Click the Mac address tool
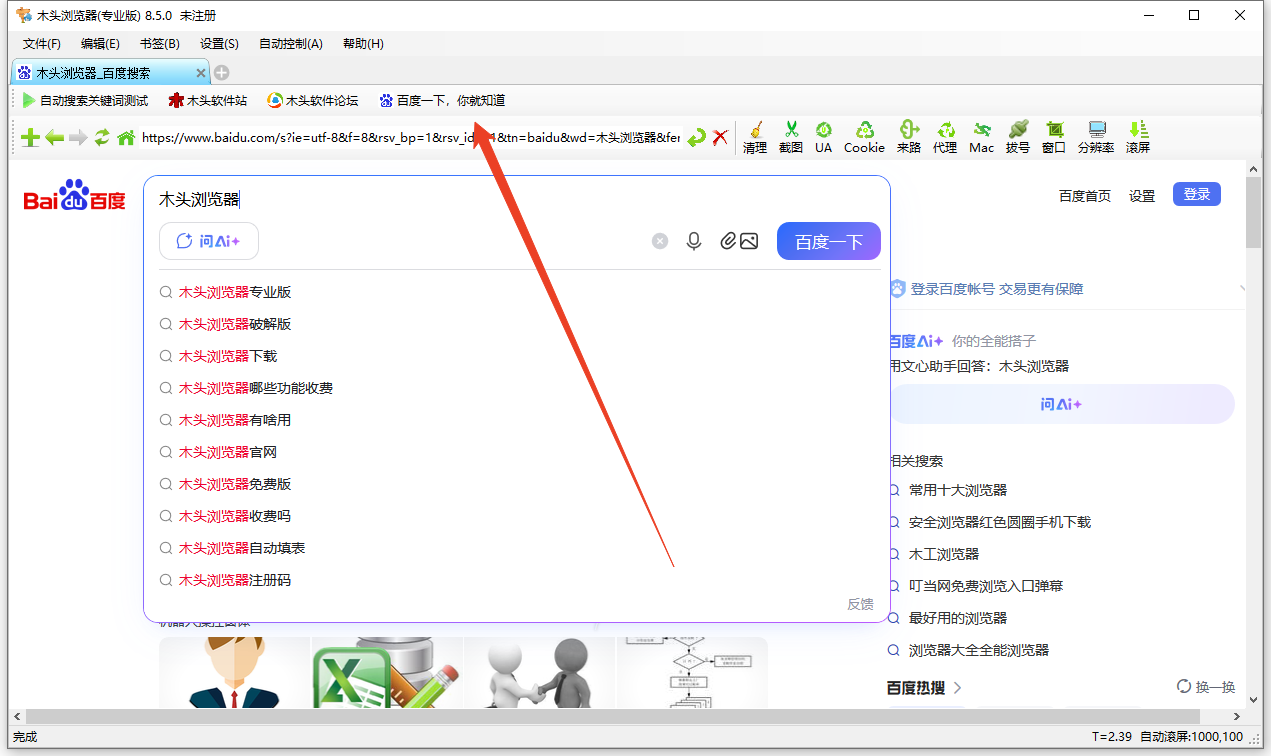1271x756 pixels. [x=982, y=138]
